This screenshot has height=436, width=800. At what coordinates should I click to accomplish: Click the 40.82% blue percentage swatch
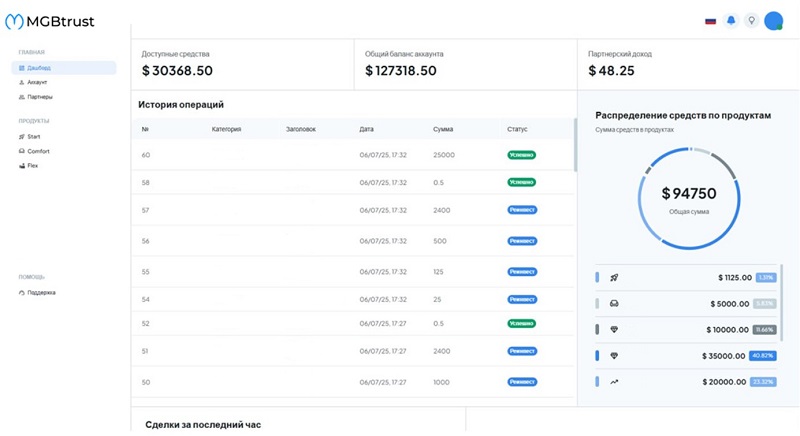(762, 355)
